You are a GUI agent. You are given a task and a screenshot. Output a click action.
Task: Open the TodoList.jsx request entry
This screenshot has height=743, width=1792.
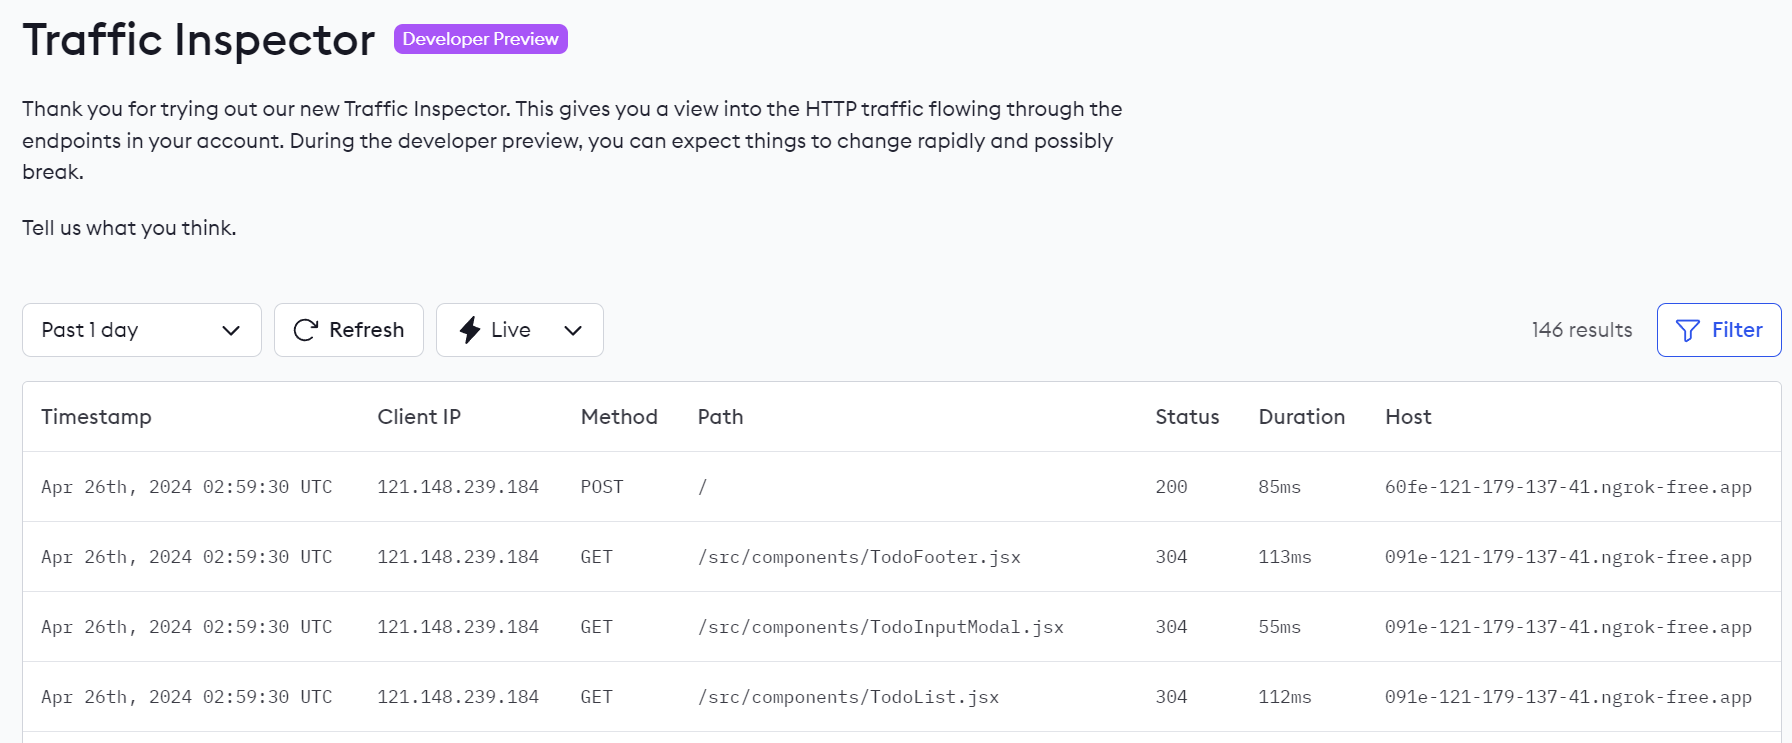point(848,697)
